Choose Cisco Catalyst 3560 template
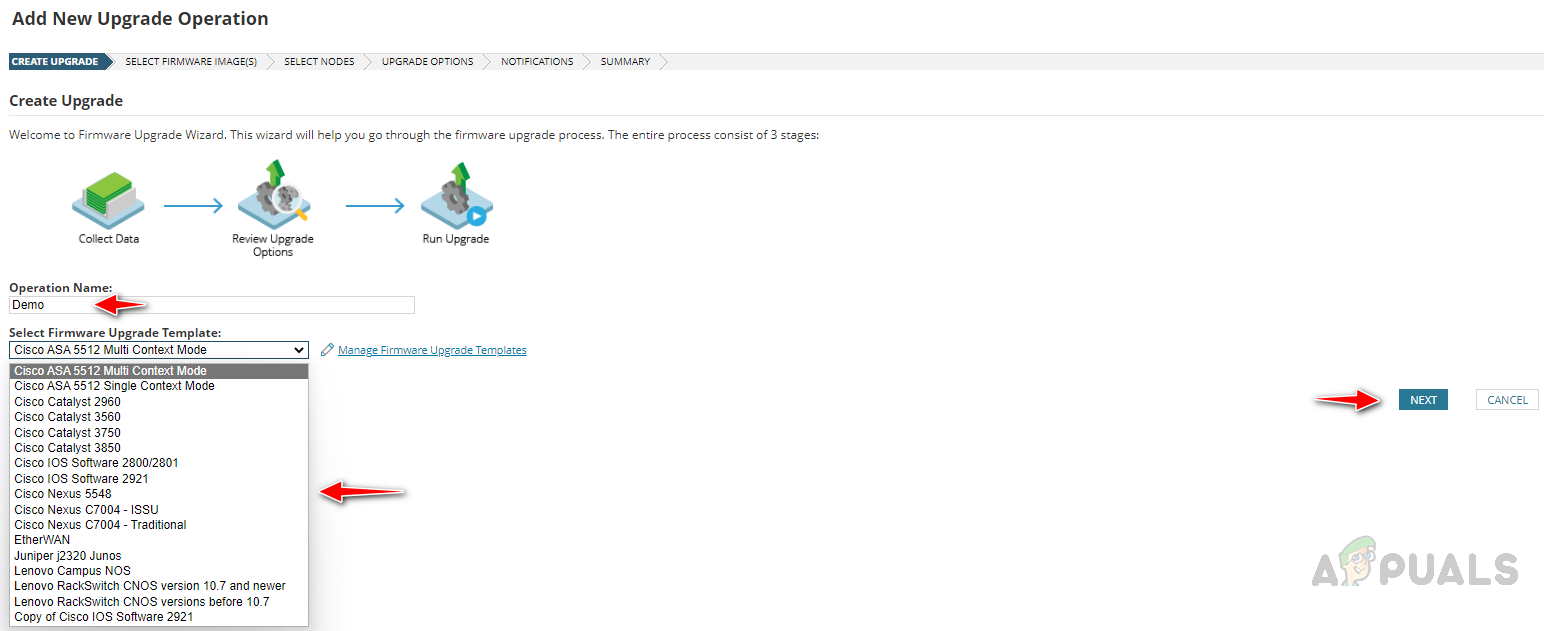 pyautogui.click(x=159, y=417)
